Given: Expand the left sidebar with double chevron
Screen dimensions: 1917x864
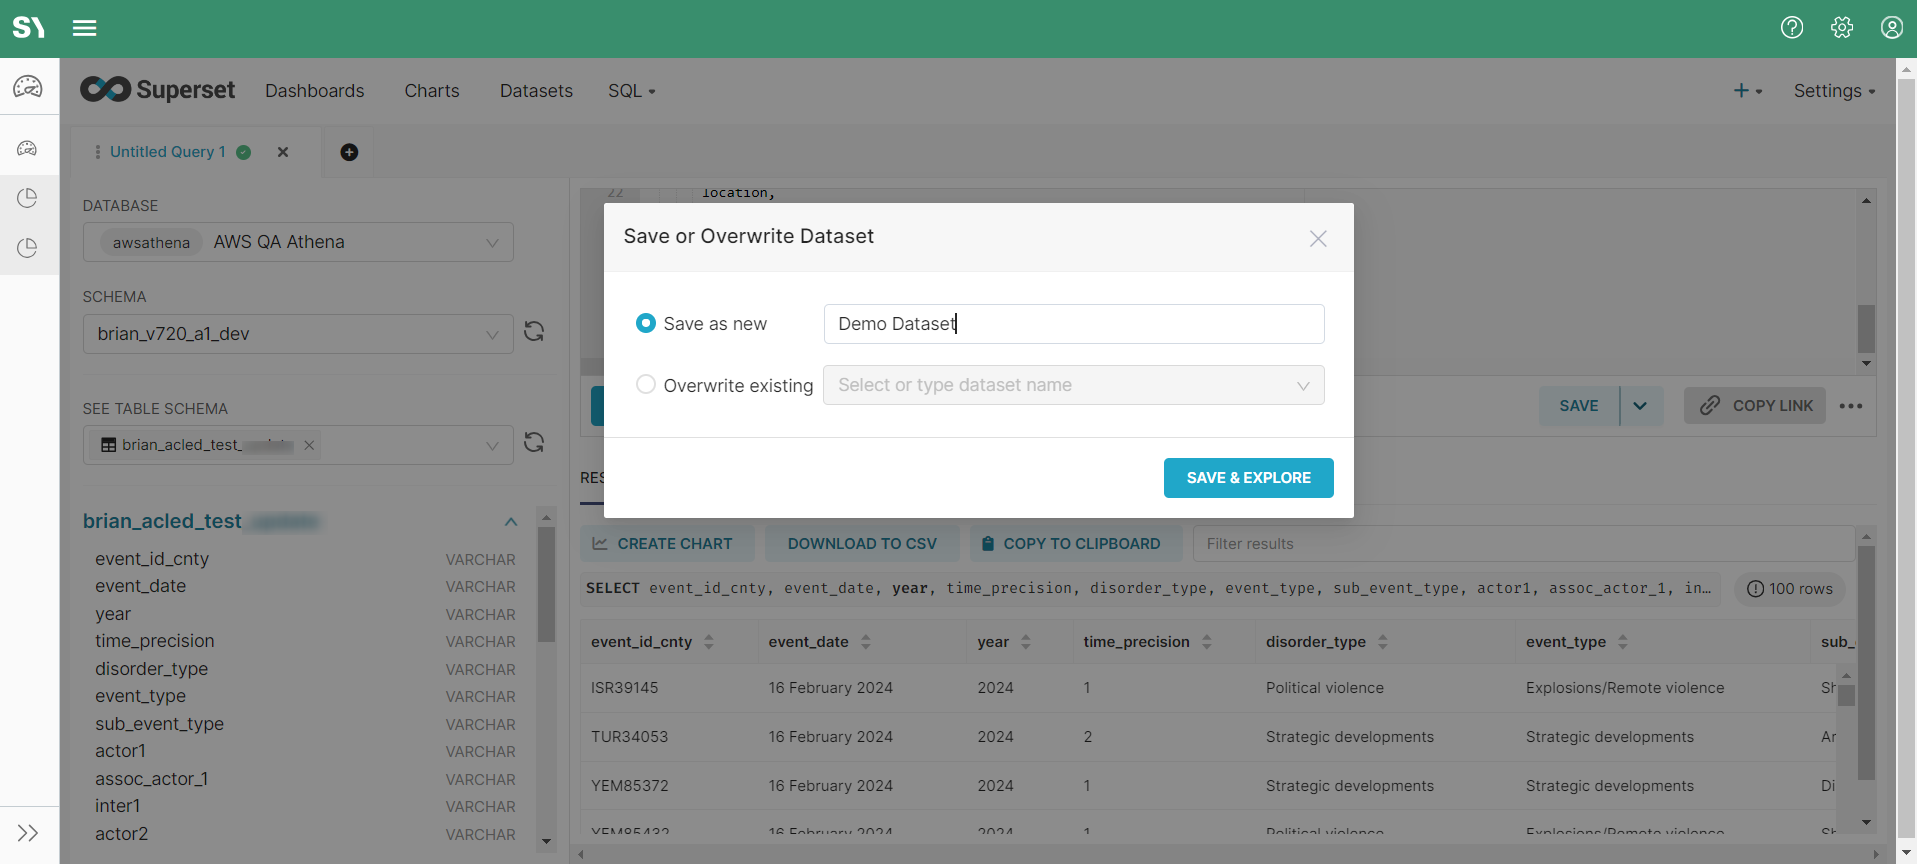Looking at the screenshot, I should pyautogui.click(x=28, y=833).
